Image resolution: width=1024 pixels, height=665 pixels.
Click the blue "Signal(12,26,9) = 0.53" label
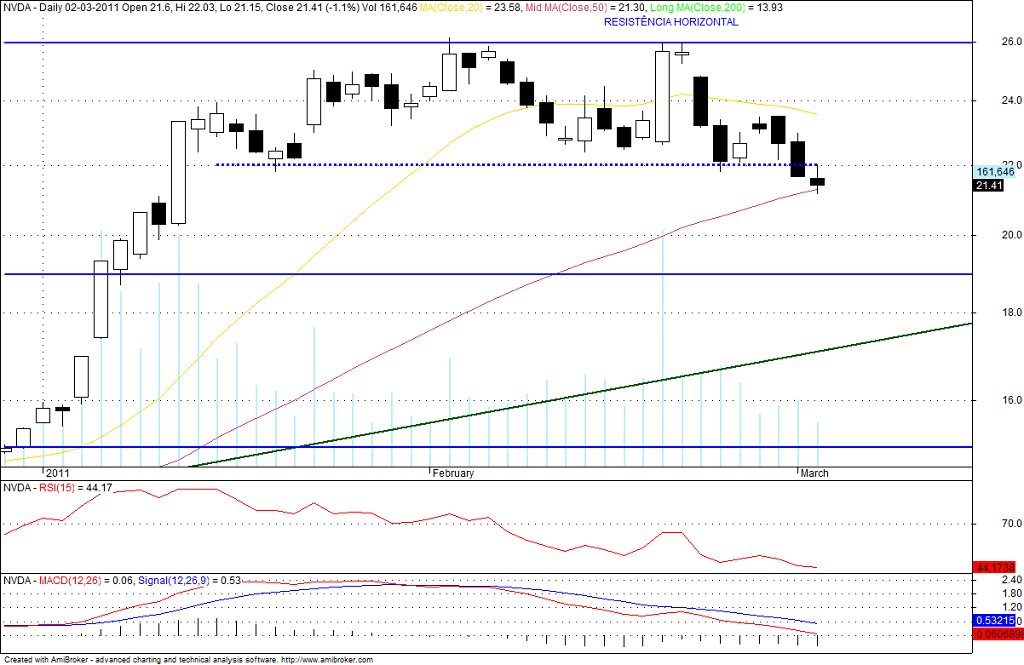(x=189, y=580)
